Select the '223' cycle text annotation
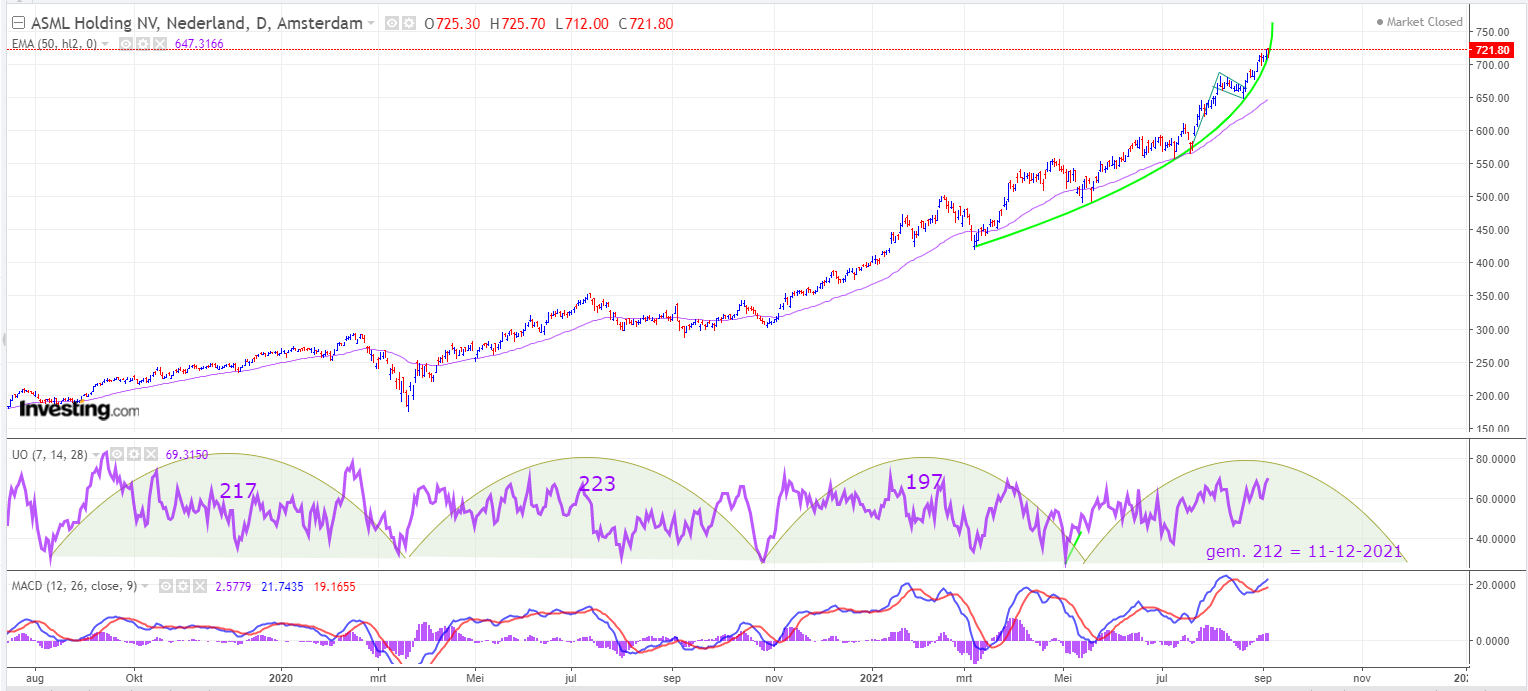The height and width of the screenshot is (691, 1528). [597, 484]
